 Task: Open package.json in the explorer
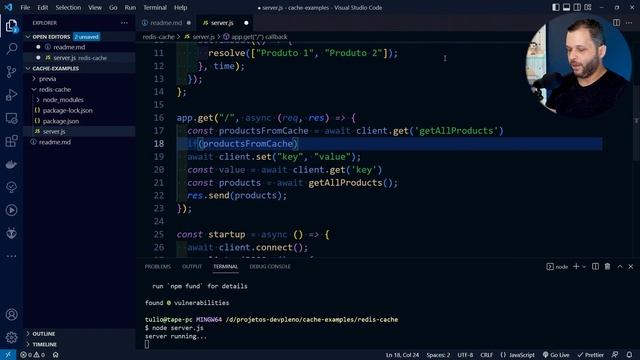(x=61, y=121)
